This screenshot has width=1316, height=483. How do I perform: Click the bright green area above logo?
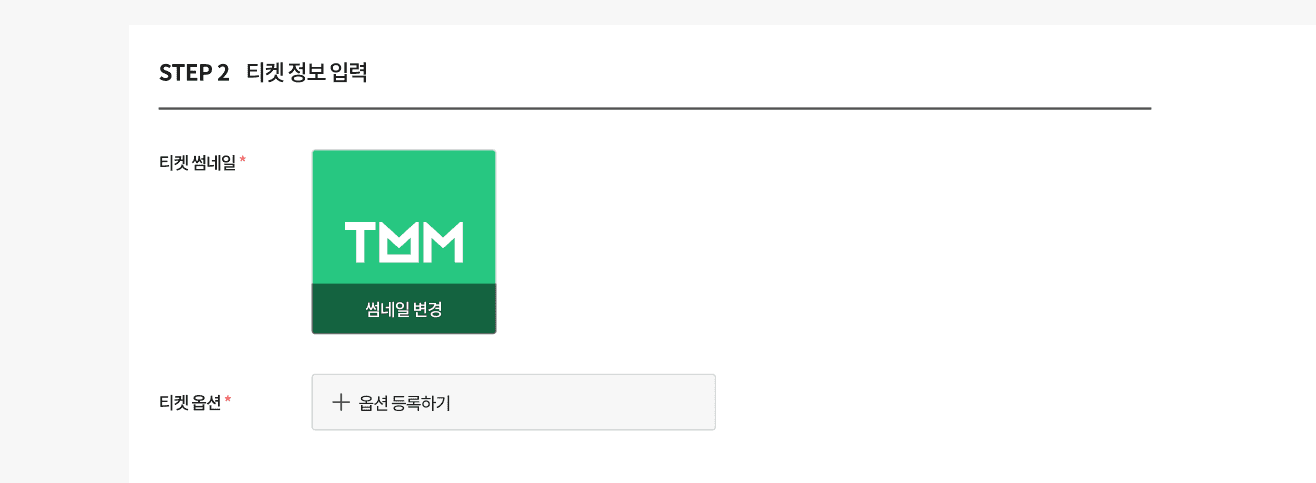404,185
